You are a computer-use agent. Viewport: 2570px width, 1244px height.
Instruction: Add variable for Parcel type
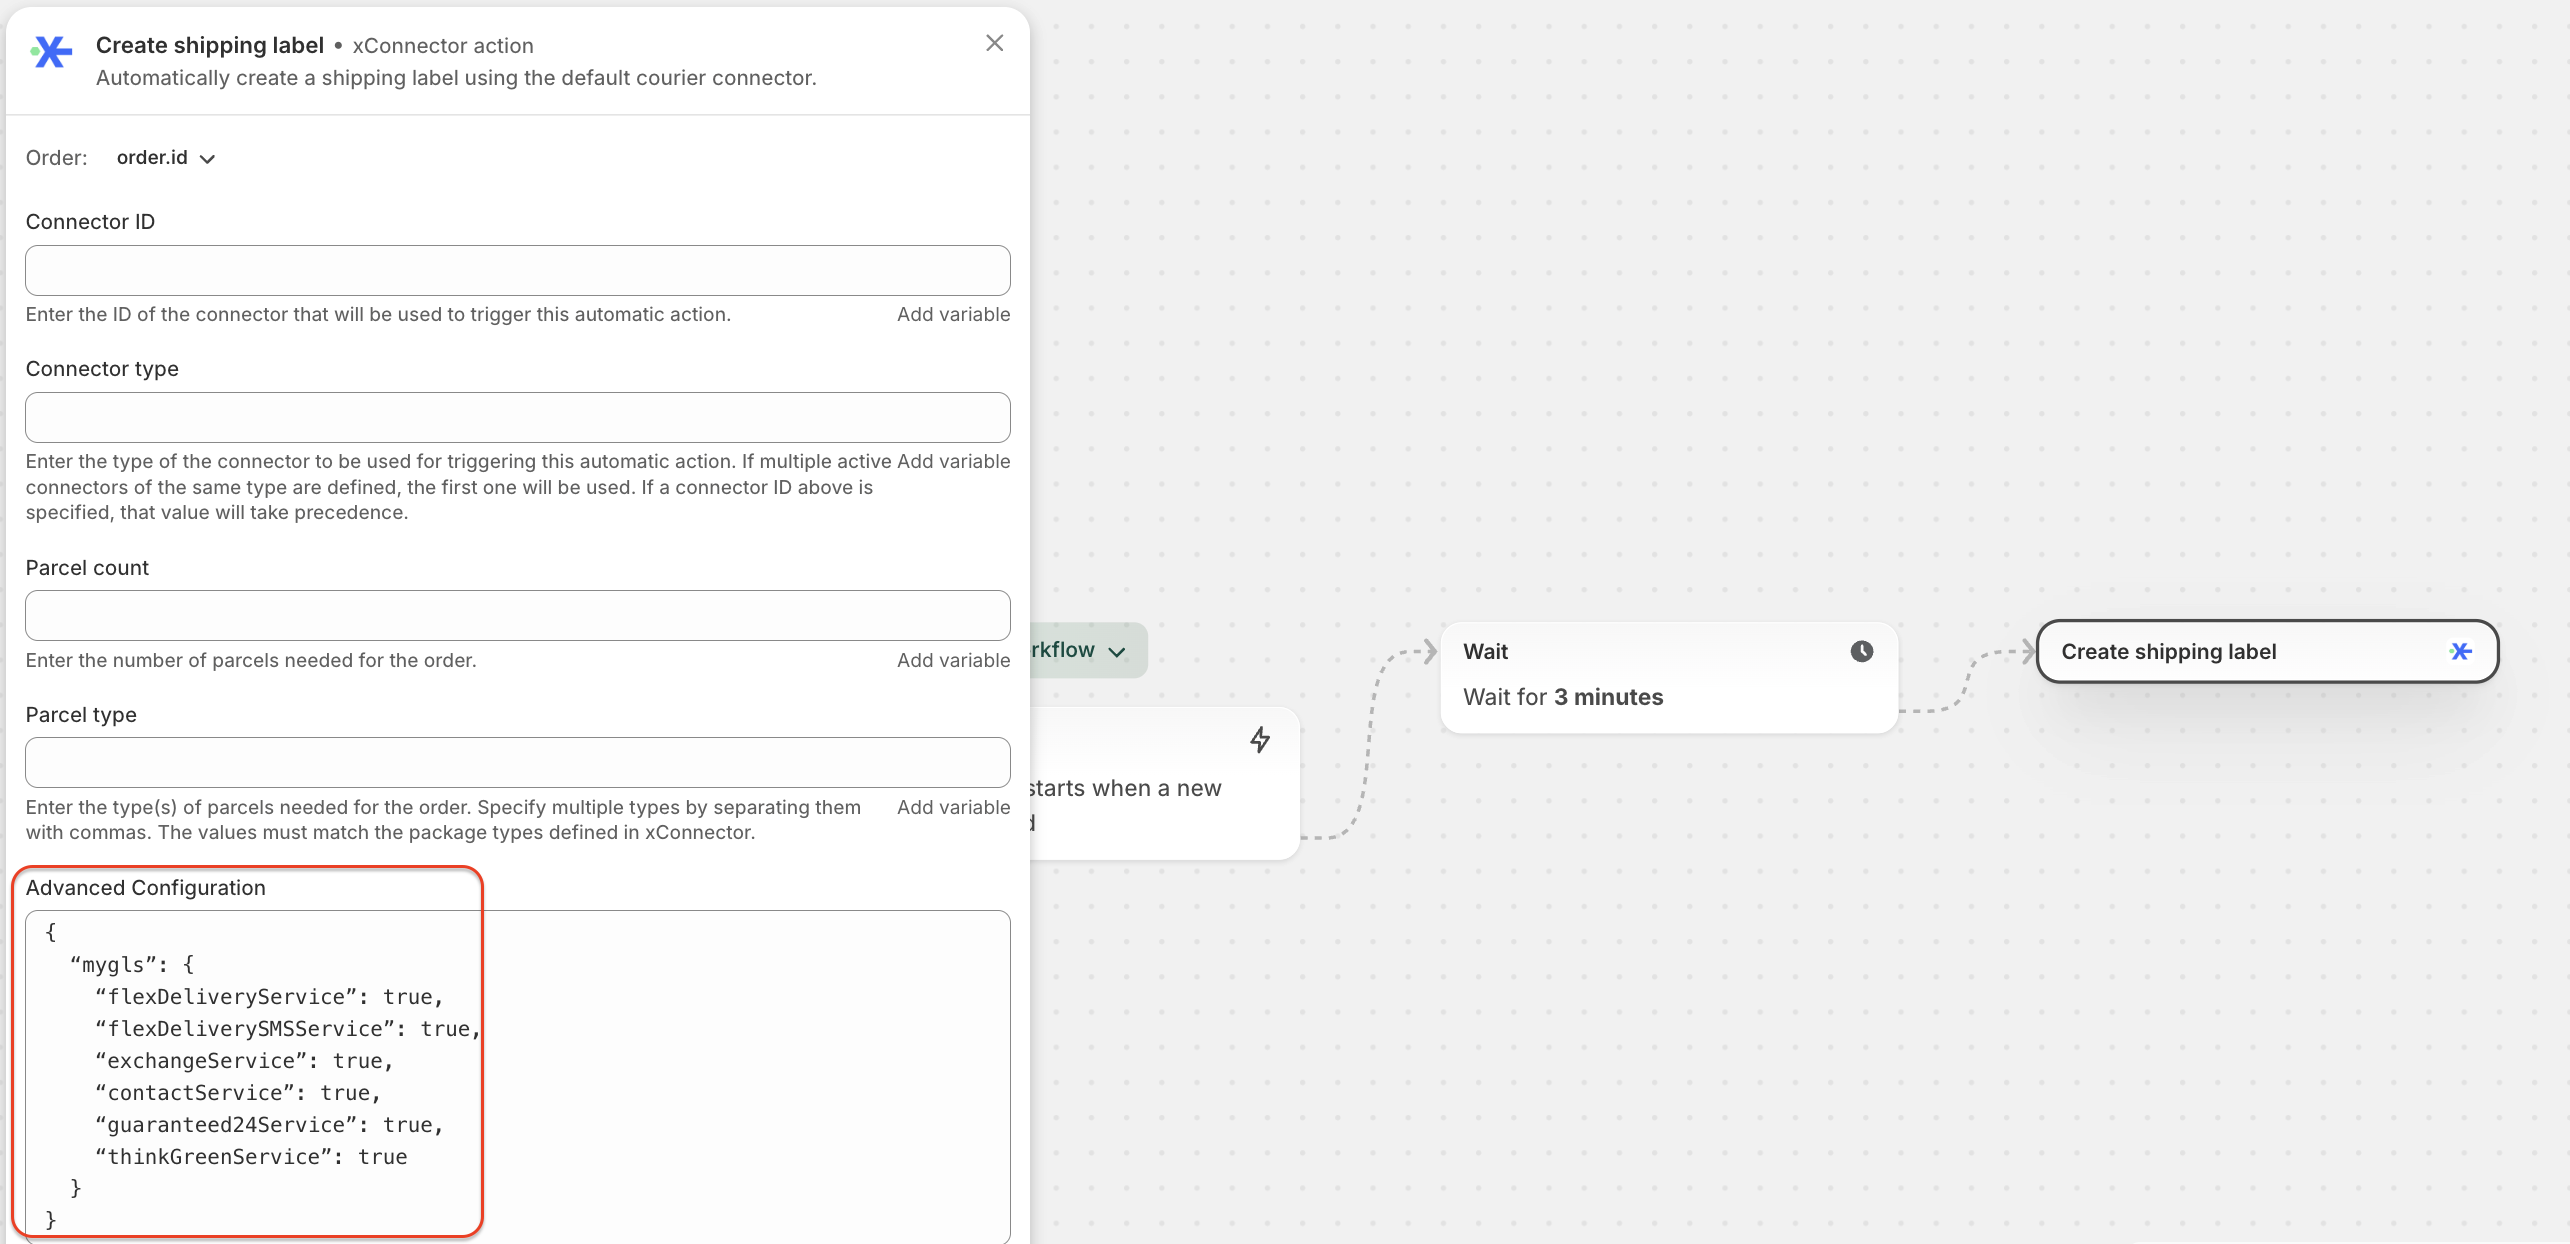952,807
